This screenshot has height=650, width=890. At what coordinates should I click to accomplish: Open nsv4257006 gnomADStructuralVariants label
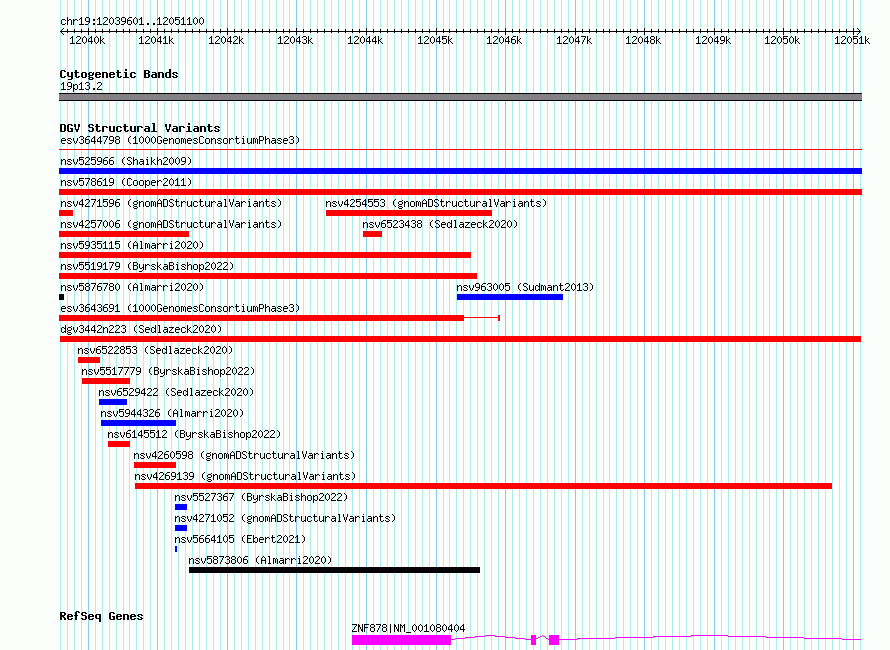pos(171,224)
